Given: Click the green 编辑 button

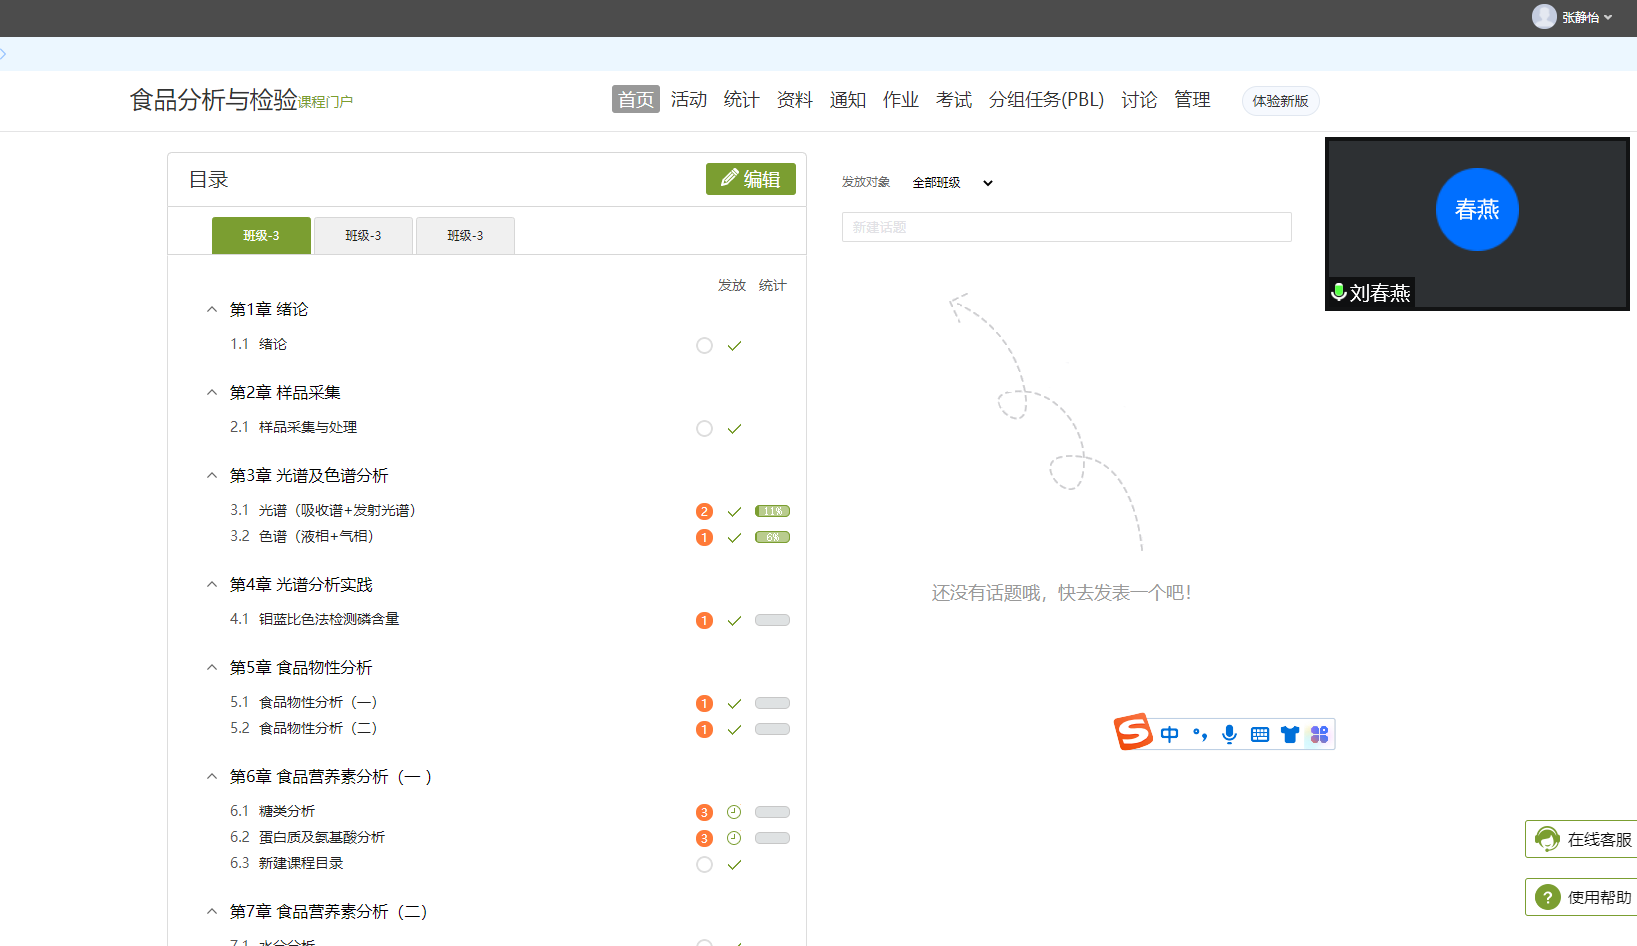Looking at the screenshot, I should point(750,179).
